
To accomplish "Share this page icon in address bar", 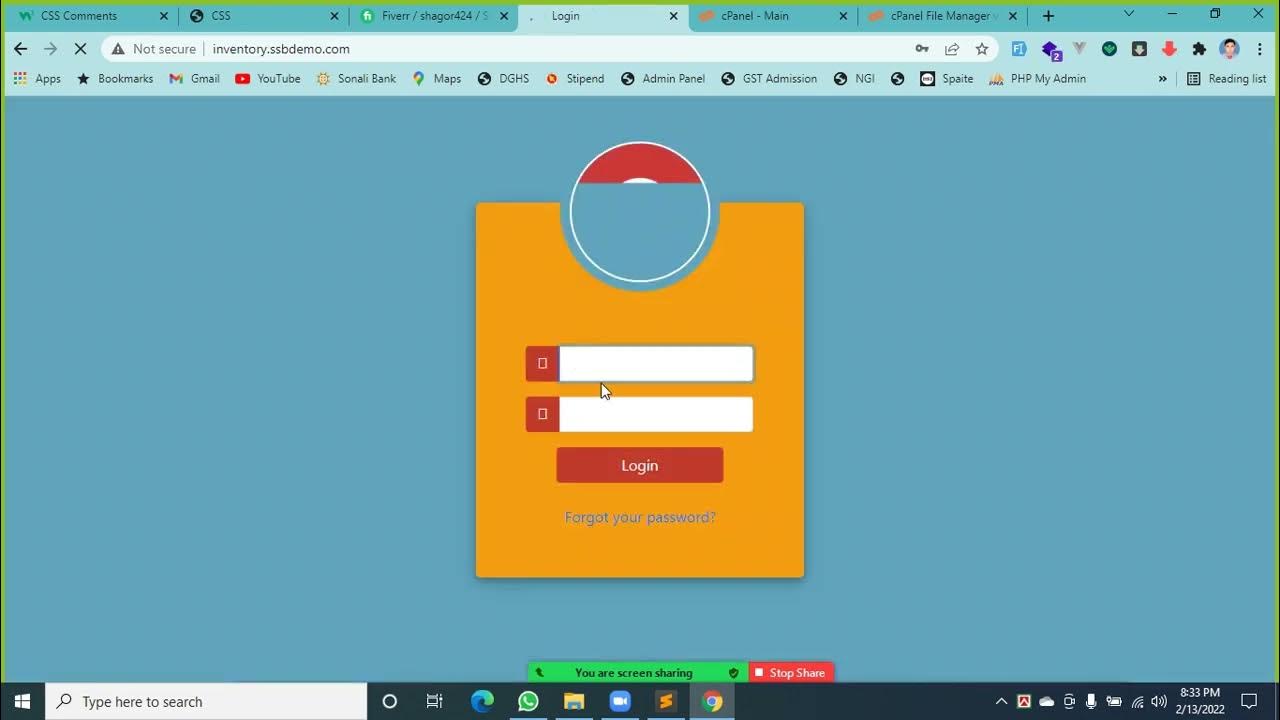I will click(952, 49).
